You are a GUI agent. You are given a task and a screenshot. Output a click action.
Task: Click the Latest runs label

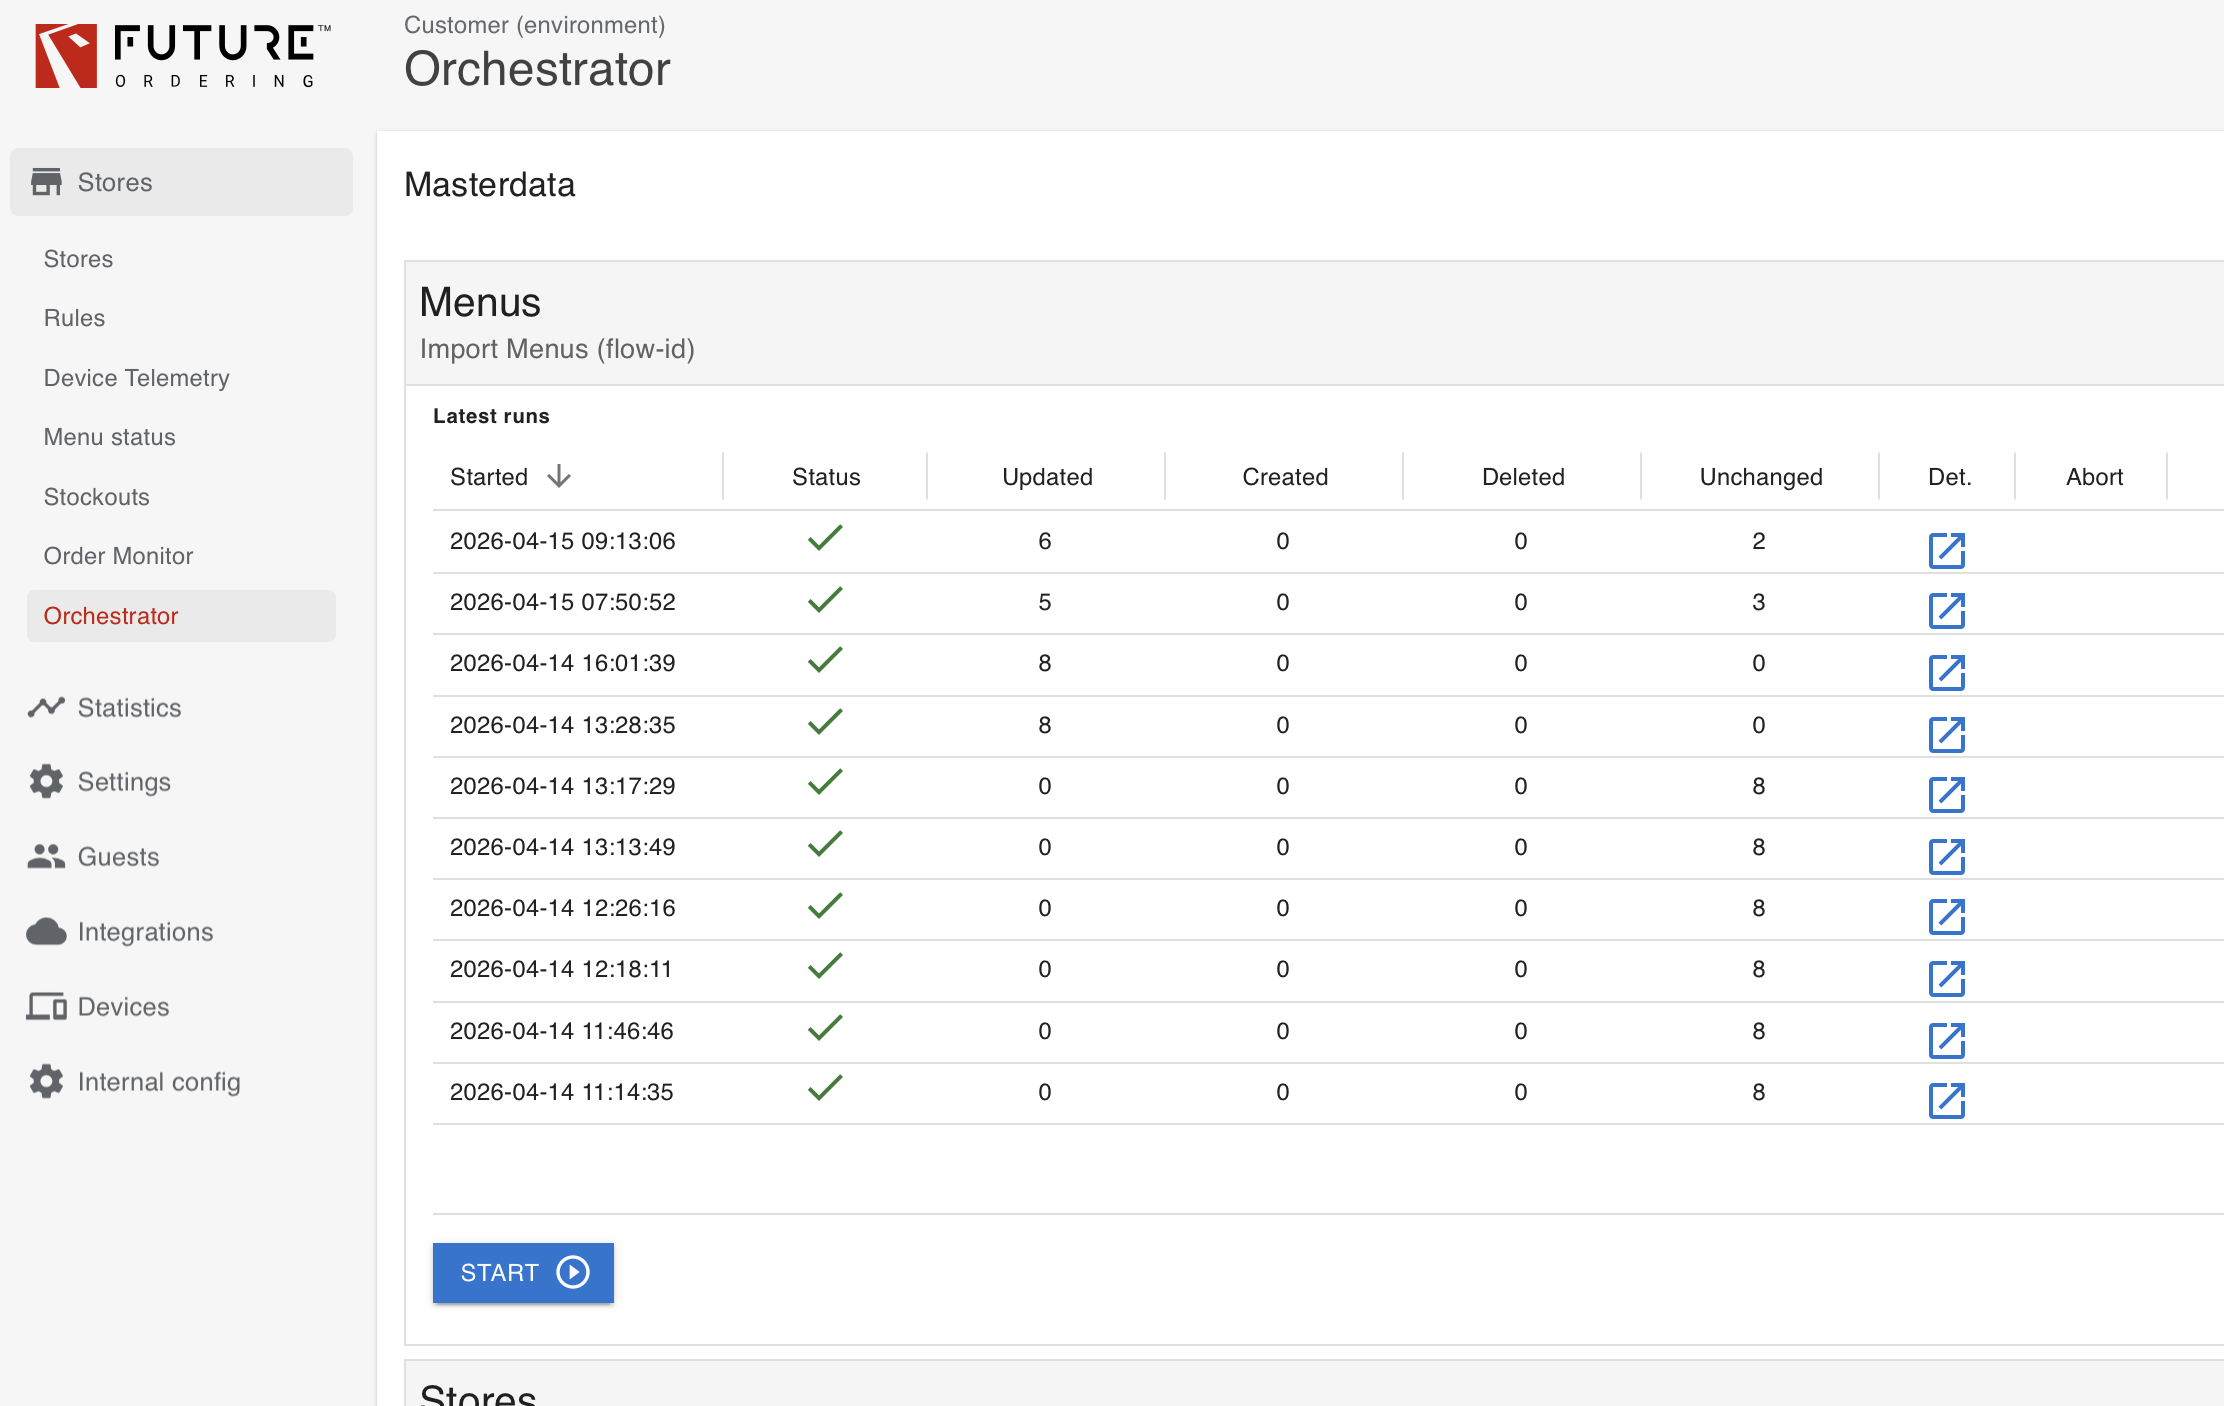(491, 416)
